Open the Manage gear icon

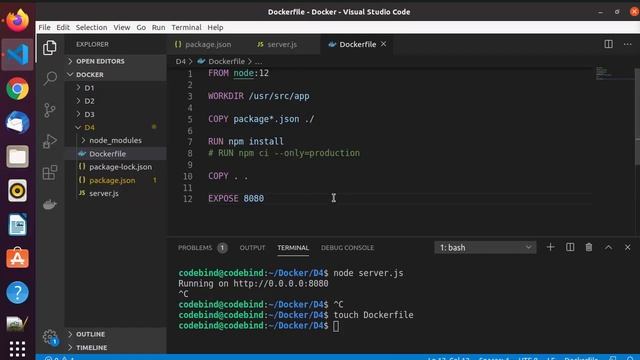(x=50, y=337)
